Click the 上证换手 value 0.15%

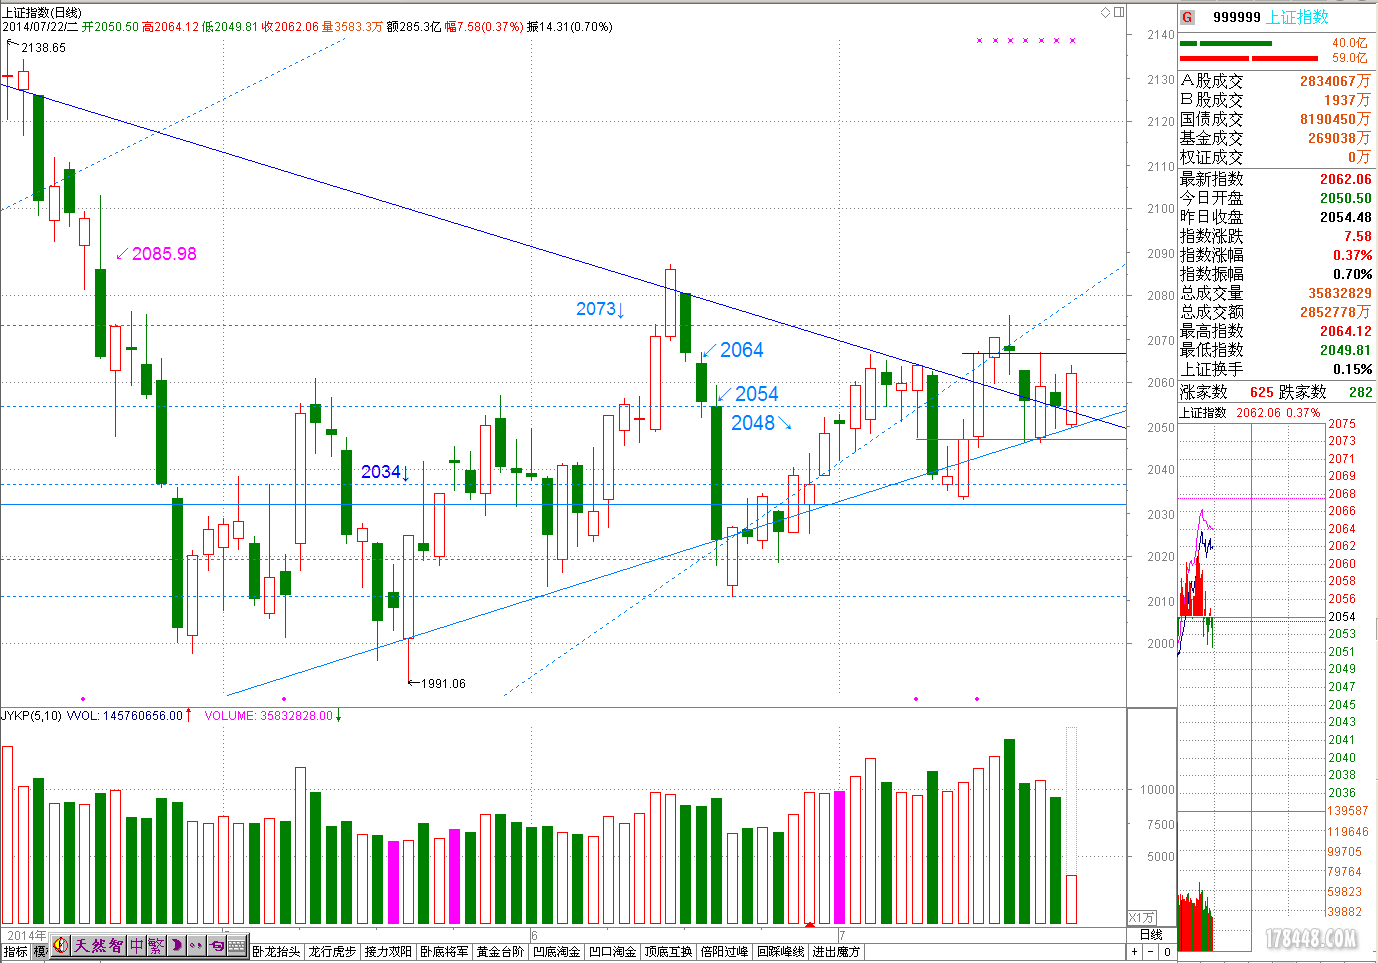(x=1352, y=369)
